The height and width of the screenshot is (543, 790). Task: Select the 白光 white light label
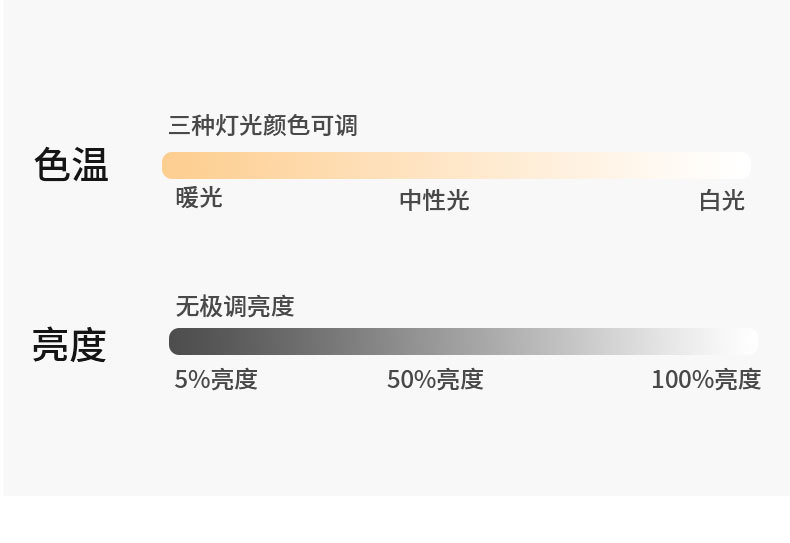coord(721,201)
